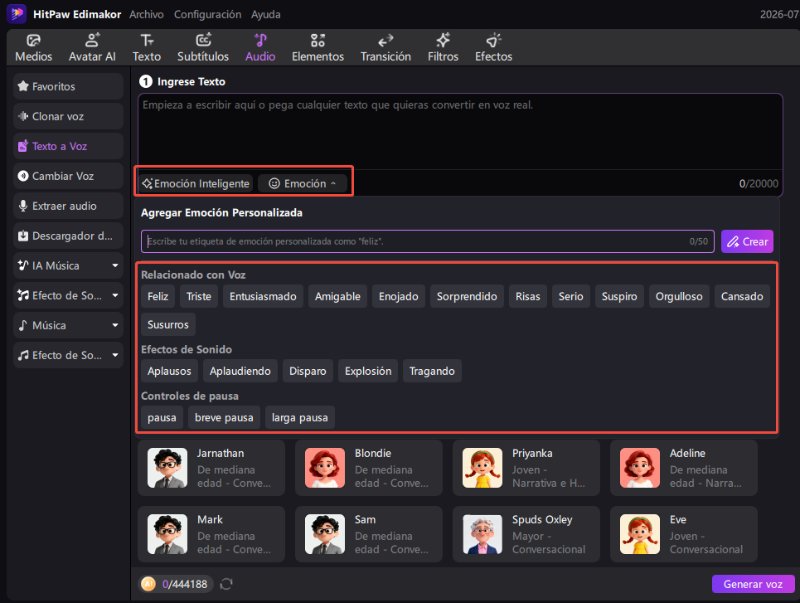Open the Transición panel
The image size is (800, 603).
click(x=386, y=47)
